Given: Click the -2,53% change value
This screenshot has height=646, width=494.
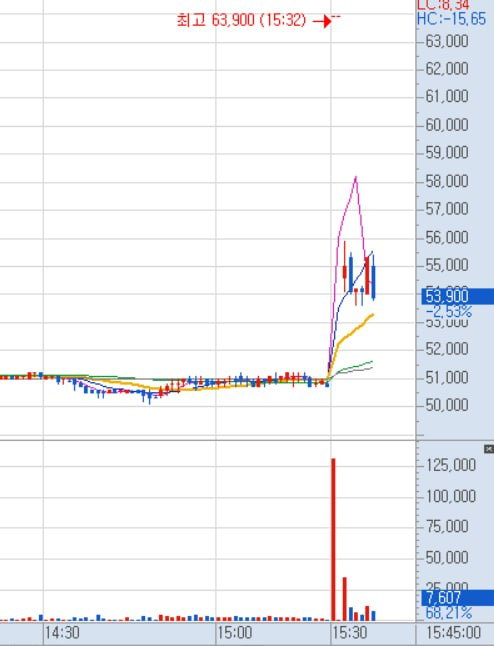Looking at the screenshot, I should click(x=449, y=311).
